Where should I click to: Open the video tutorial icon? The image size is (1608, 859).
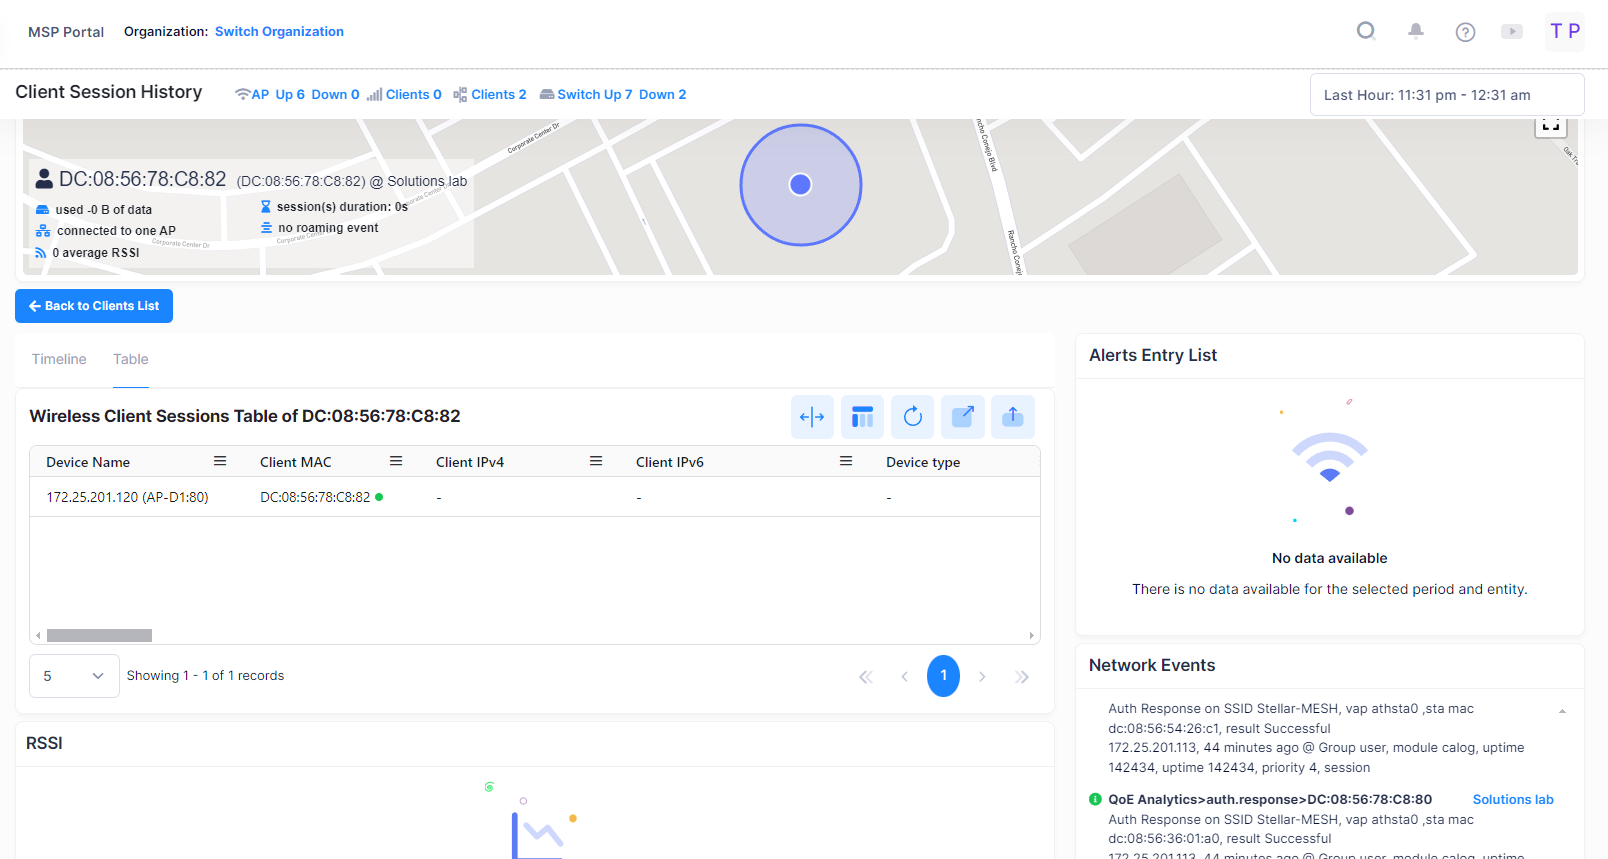[x=1512, y=32]
